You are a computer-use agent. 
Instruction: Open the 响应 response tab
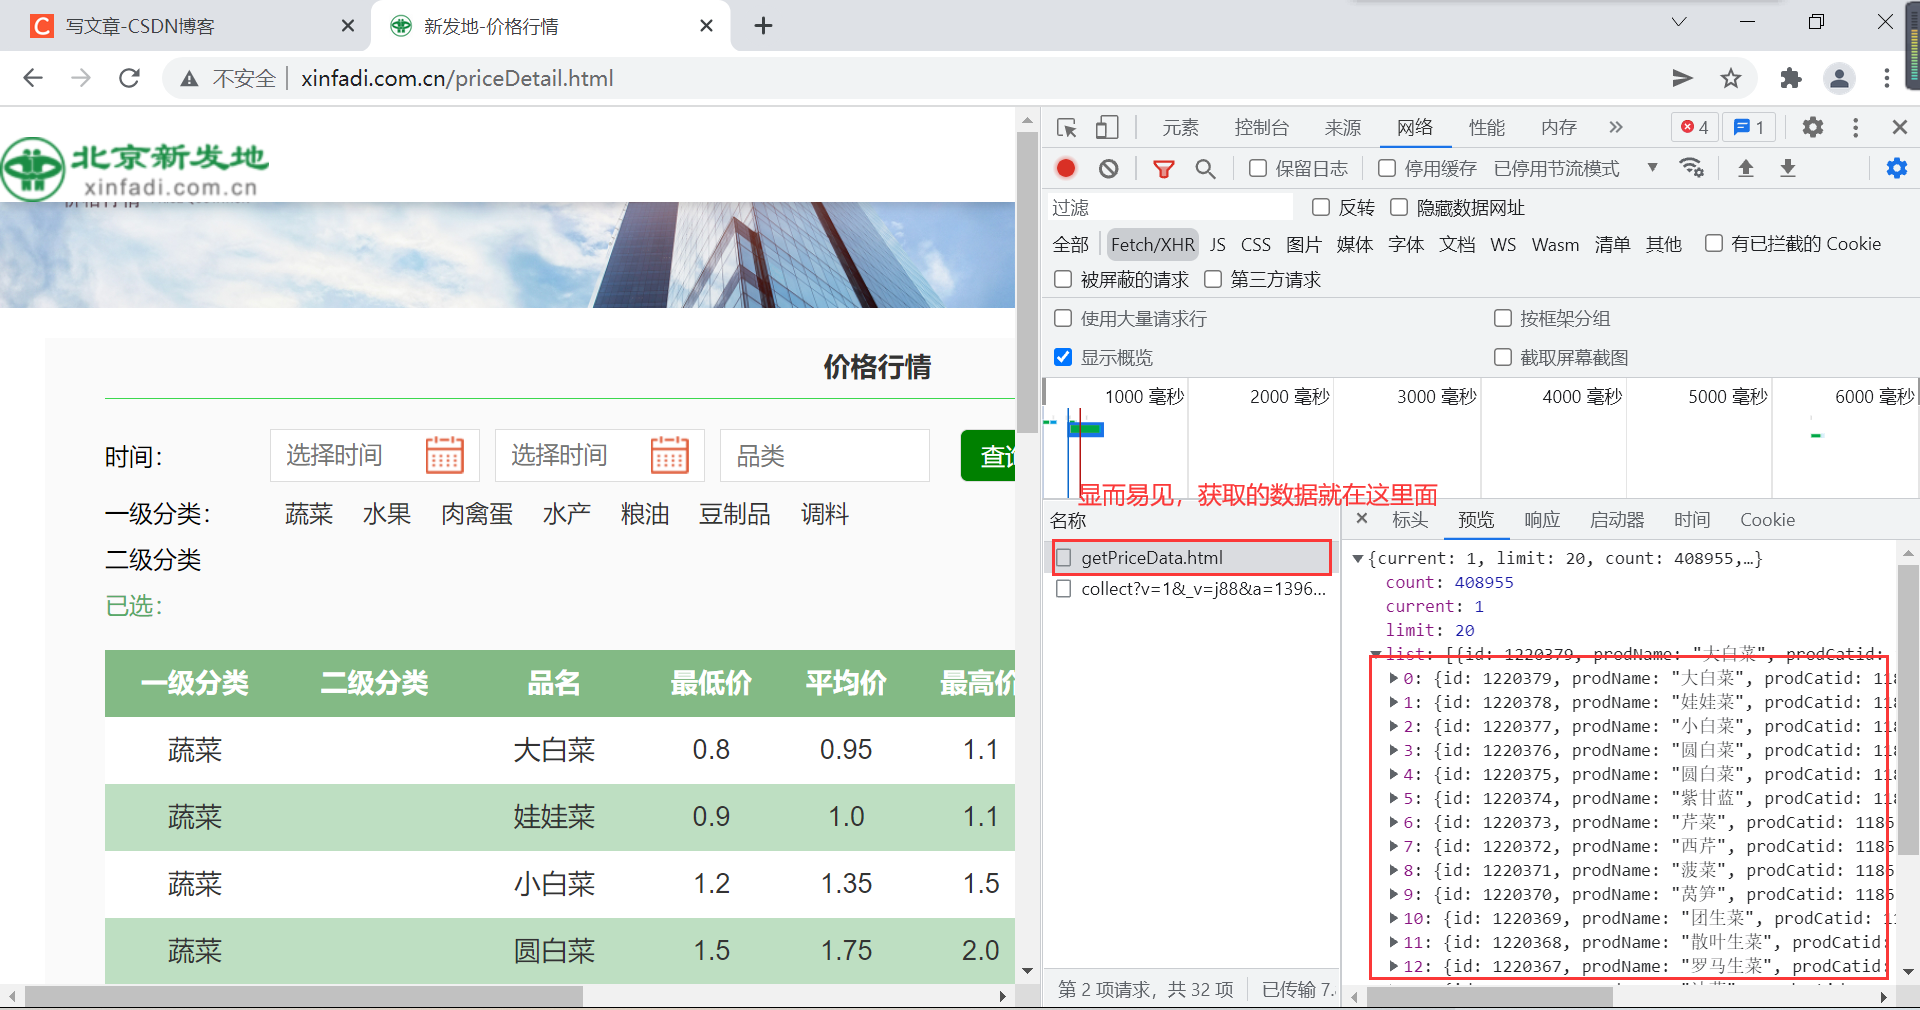(x=1542, y=519)
